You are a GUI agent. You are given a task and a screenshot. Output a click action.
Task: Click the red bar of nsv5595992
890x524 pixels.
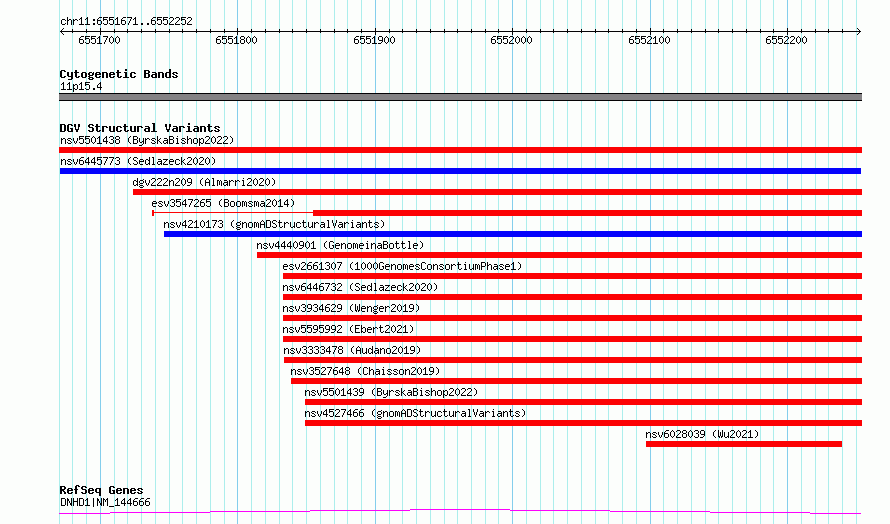pyautogui.click(x=573, y=339)
